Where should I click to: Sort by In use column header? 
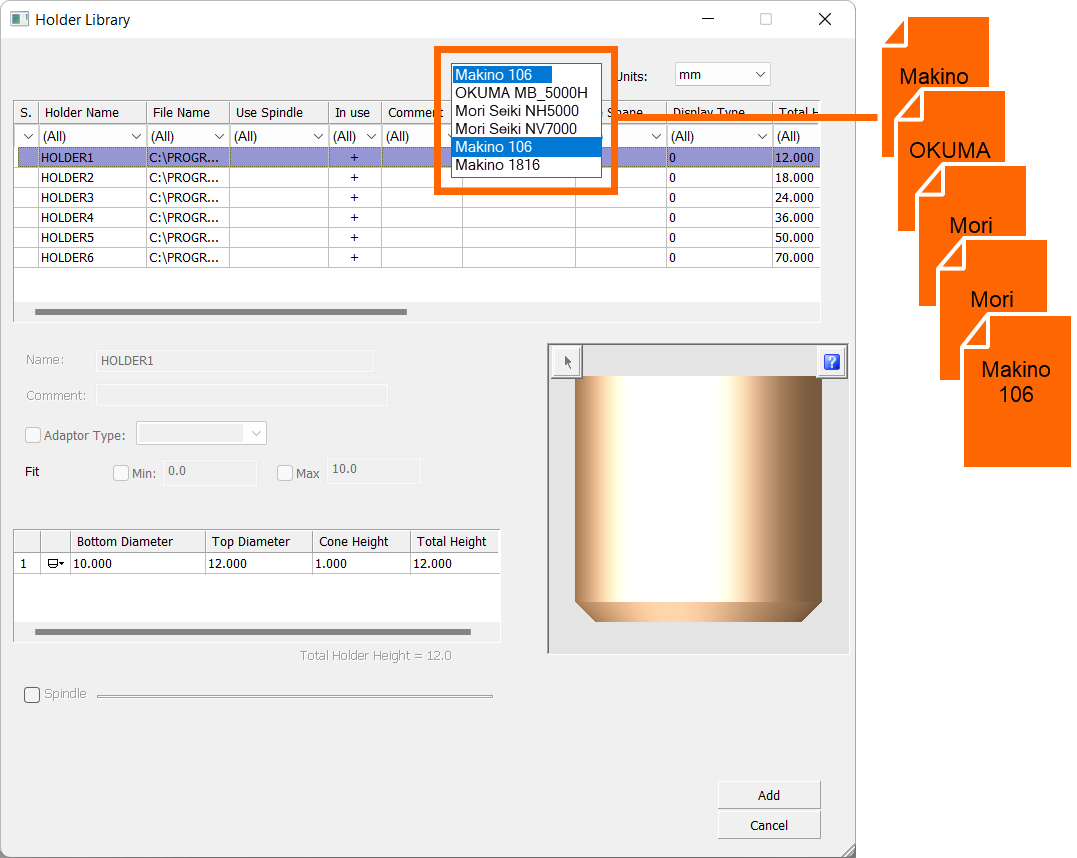(354, 112)
